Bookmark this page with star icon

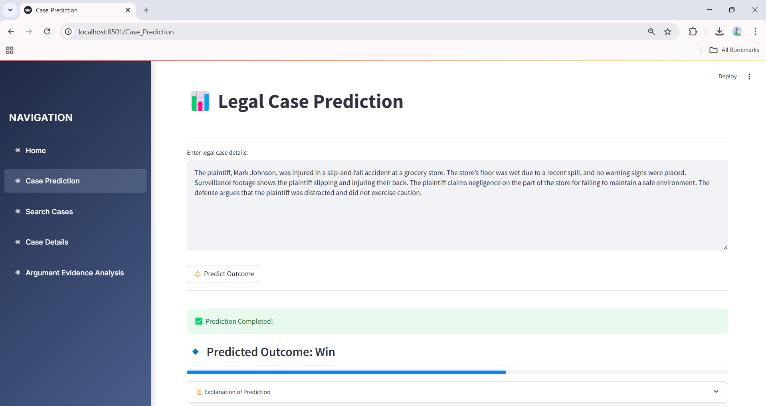(667, 31)
